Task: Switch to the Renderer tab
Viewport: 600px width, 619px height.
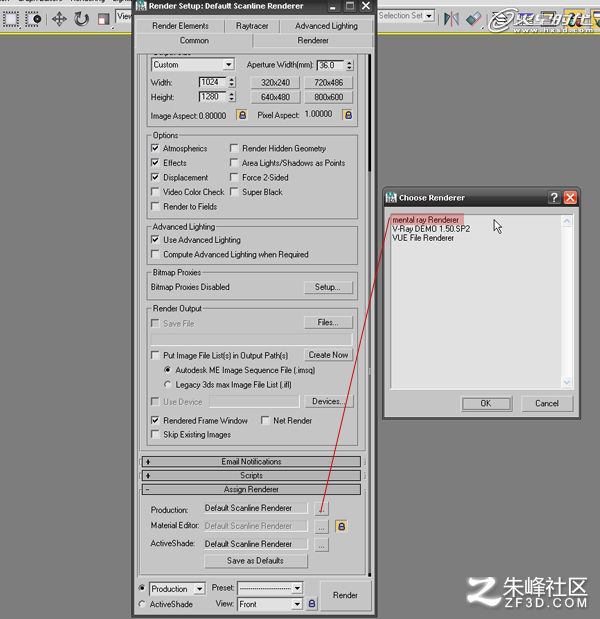Action: click(313, 41)
